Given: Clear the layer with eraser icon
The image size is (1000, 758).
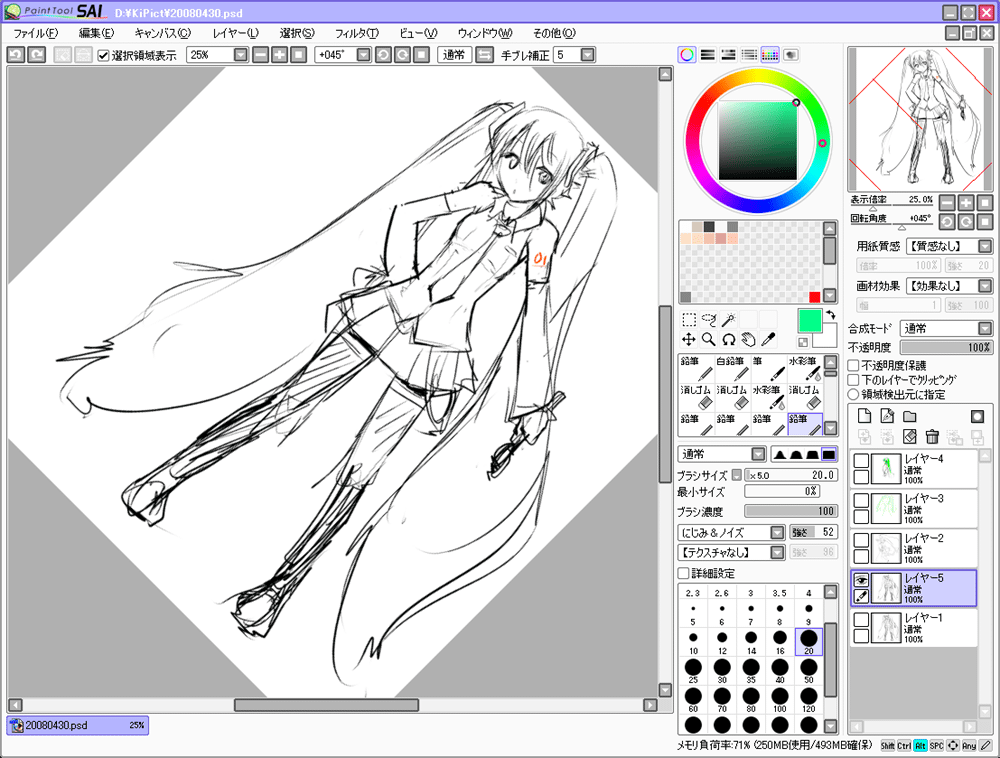Looking at the screenshot, I should click(909, 437).
